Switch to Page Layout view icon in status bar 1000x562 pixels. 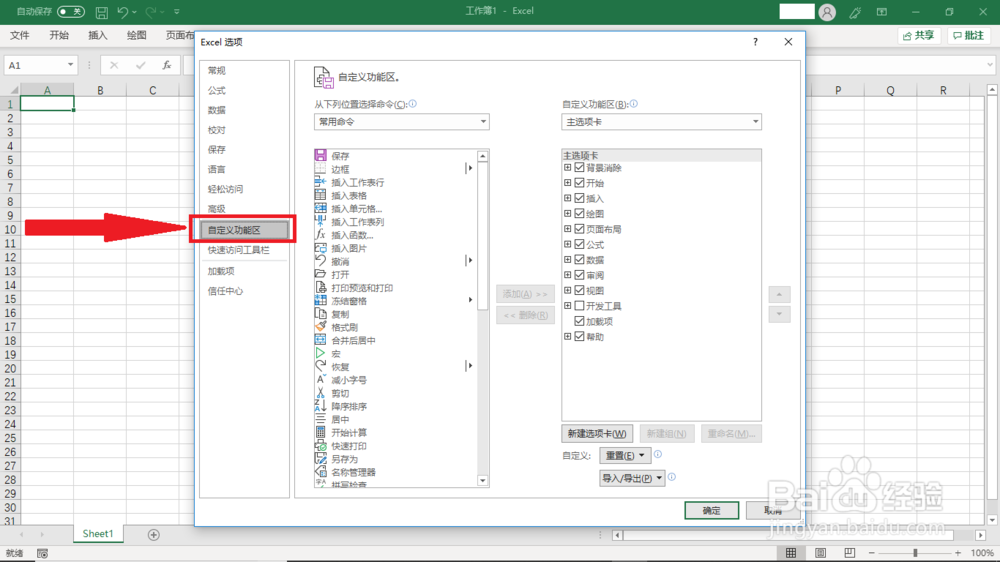click(x=820, y=553)
